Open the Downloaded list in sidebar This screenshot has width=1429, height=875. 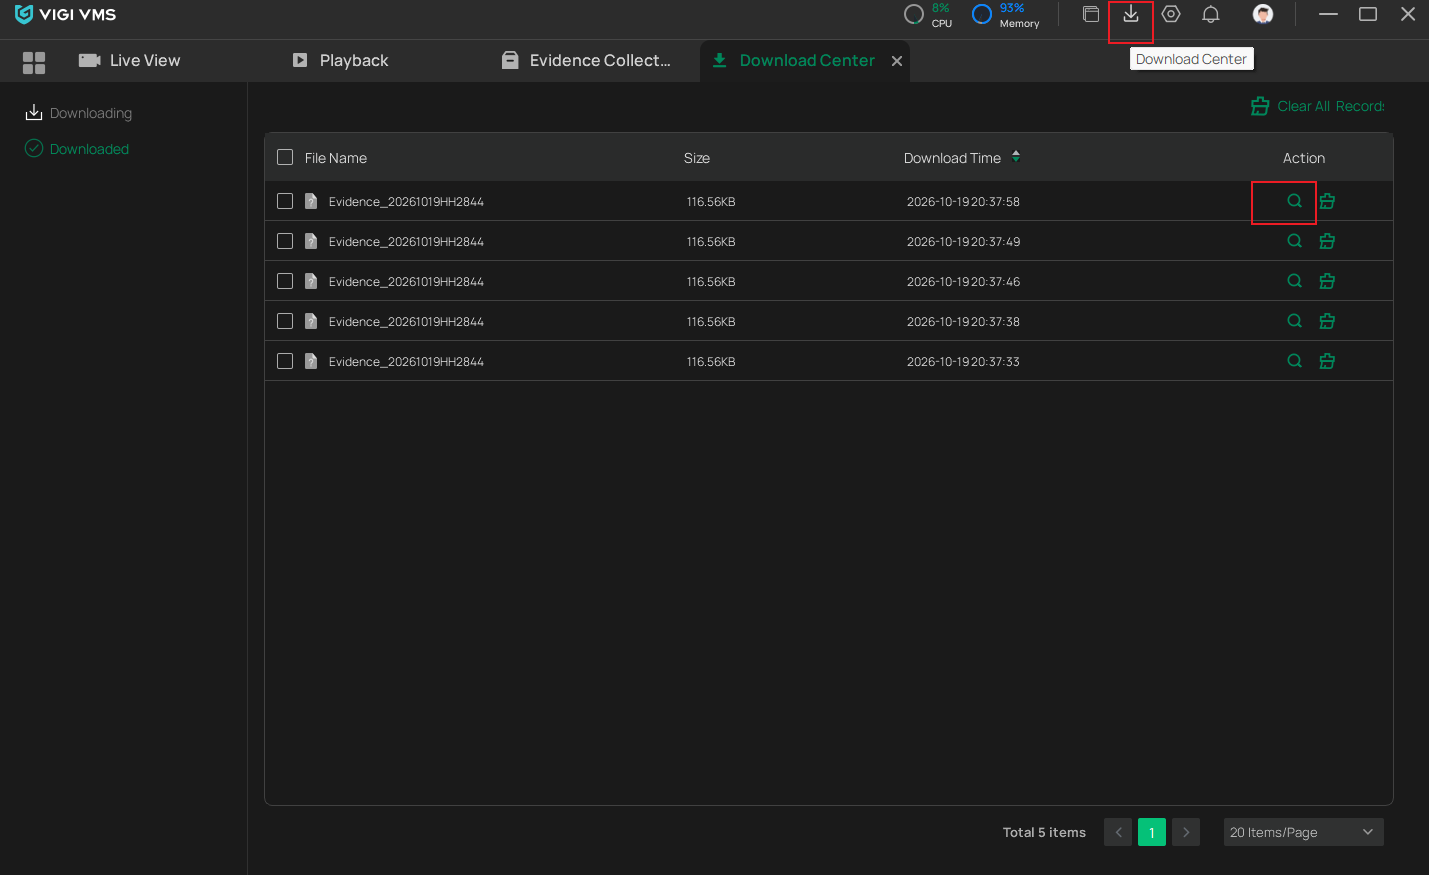tap(77, 149)
